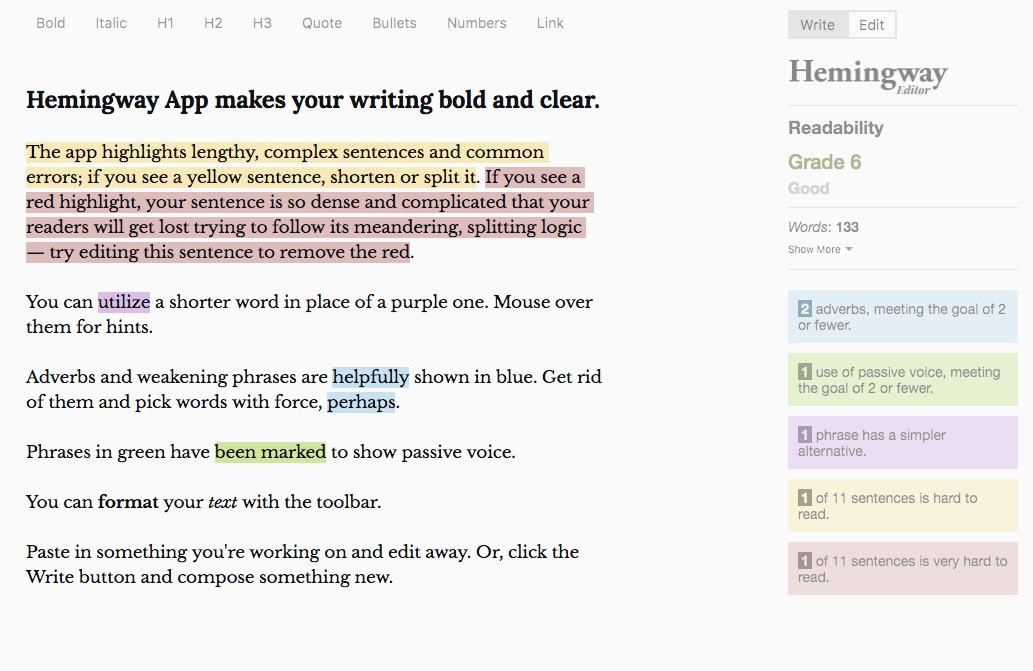Set H1 heading style
This screenshot has height=671, width=1033.
[165, 23]
